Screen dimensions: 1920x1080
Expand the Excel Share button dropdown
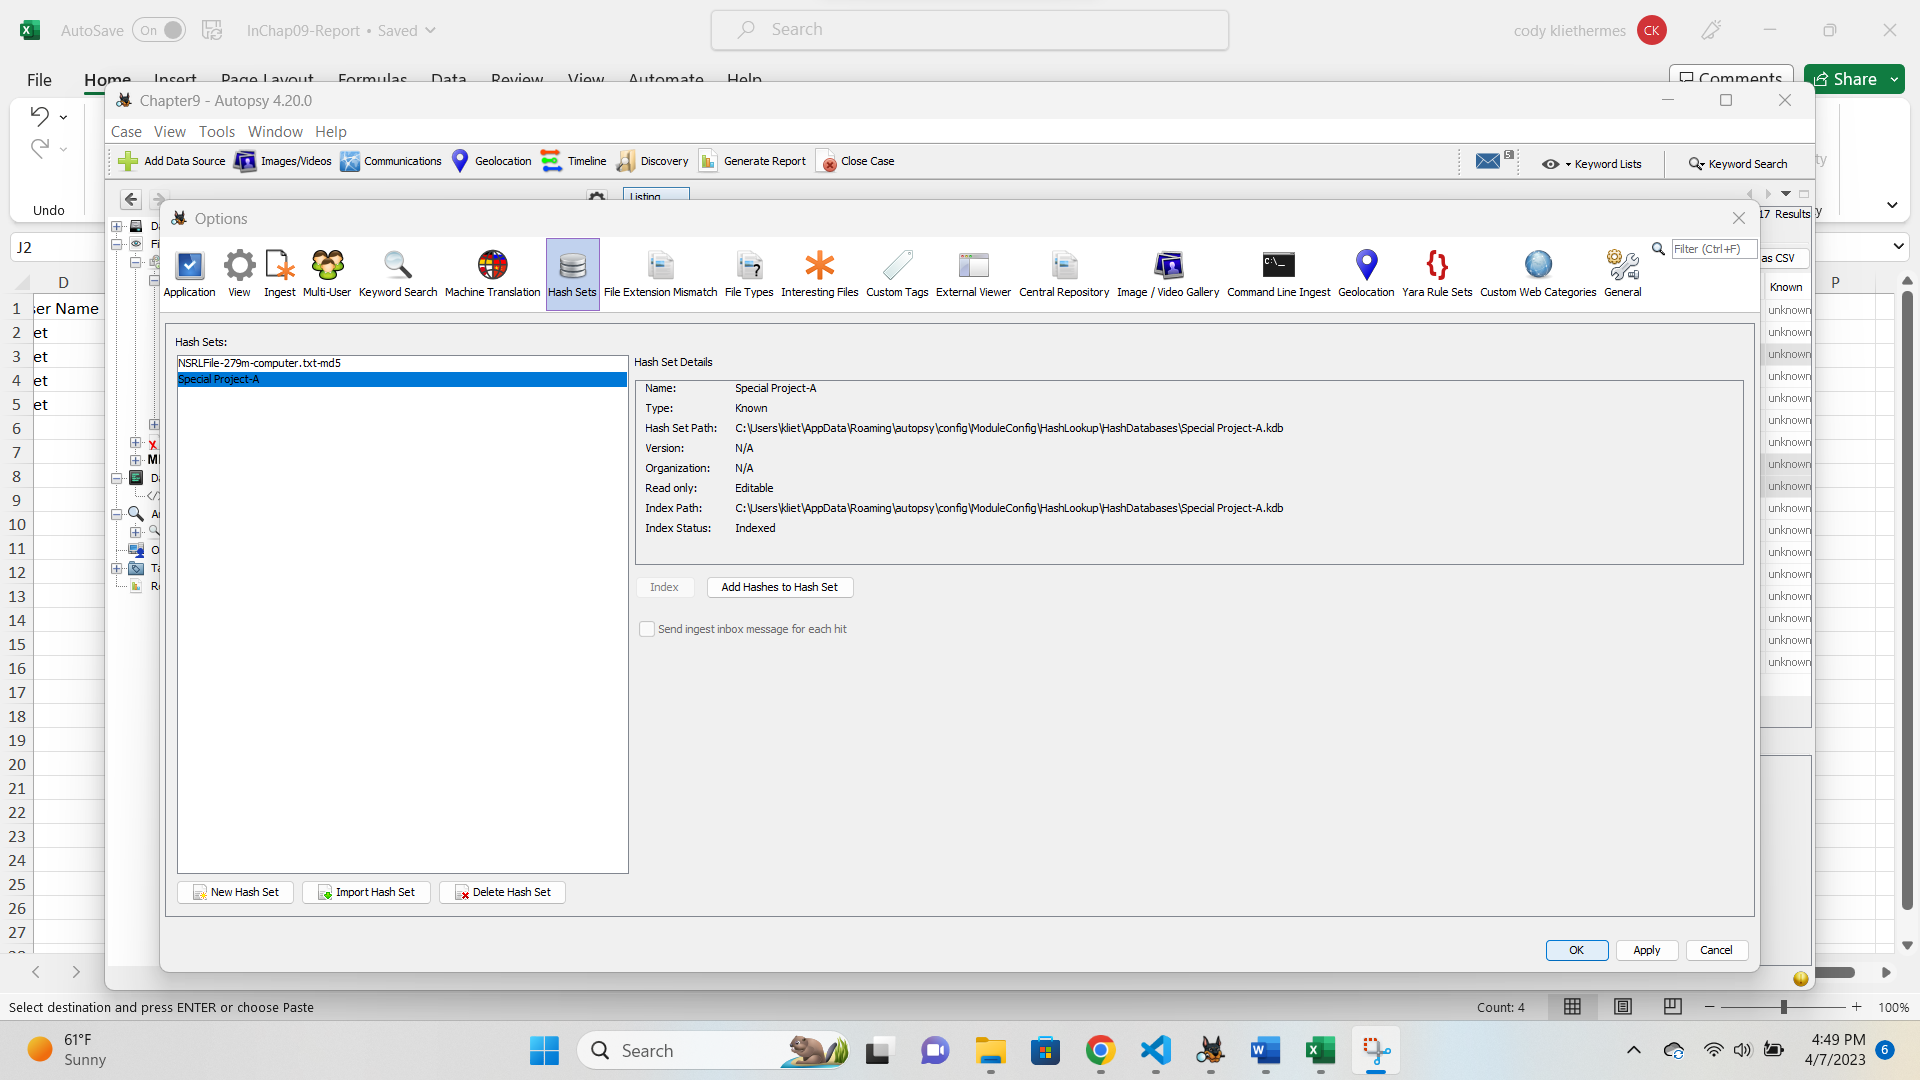[x=1894, y=79]
